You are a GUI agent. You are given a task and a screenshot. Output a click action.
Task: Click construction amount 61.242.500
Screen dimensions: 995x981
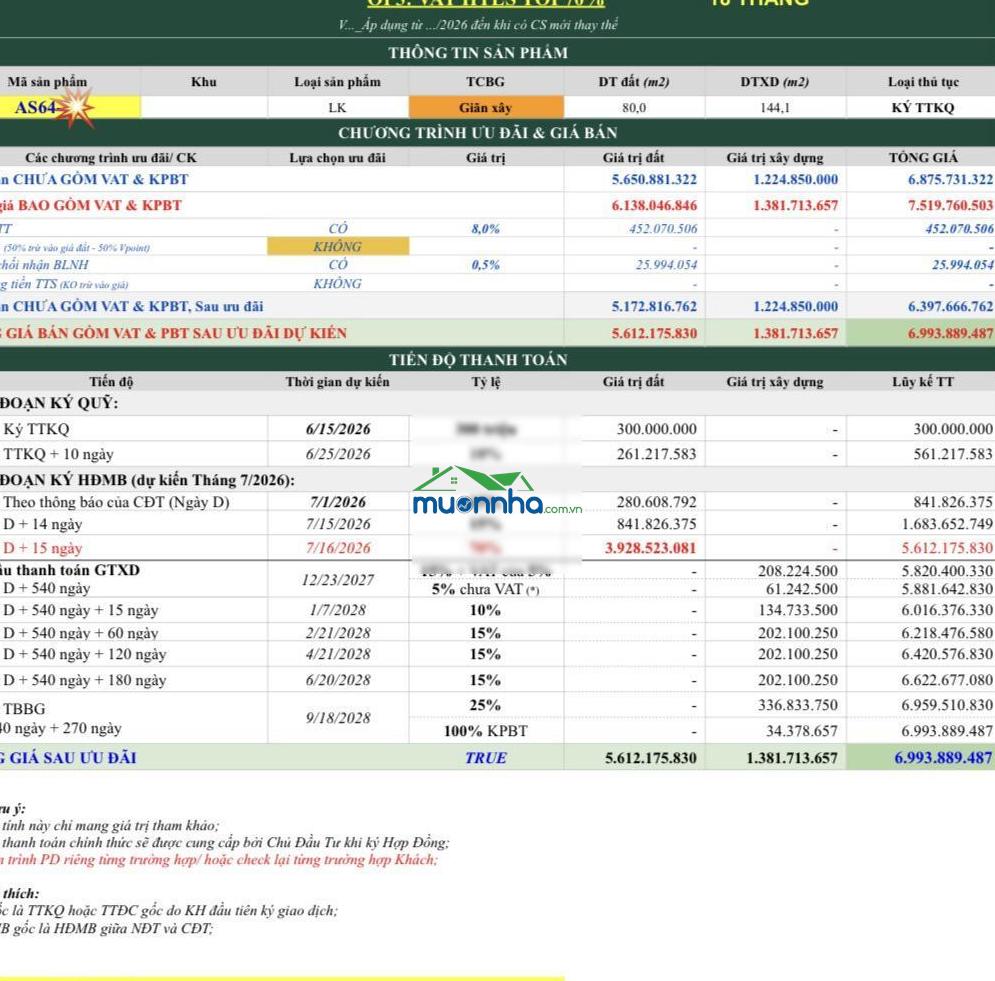point(802,589)
